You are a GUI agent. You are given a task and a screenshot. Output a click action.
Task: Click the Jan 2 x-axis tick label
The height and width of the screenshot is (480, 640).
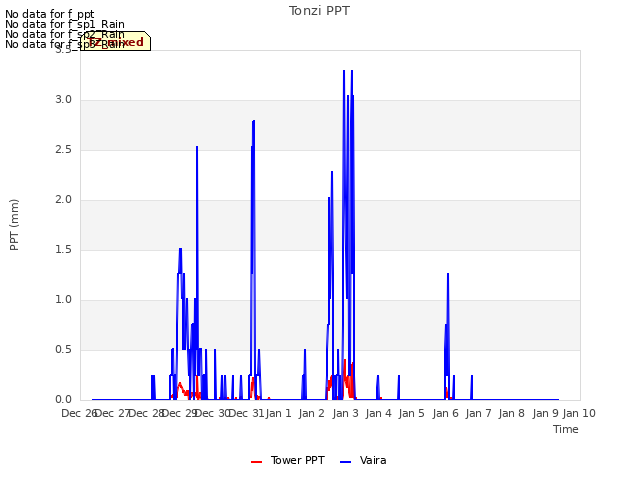[x=312, y=413]
